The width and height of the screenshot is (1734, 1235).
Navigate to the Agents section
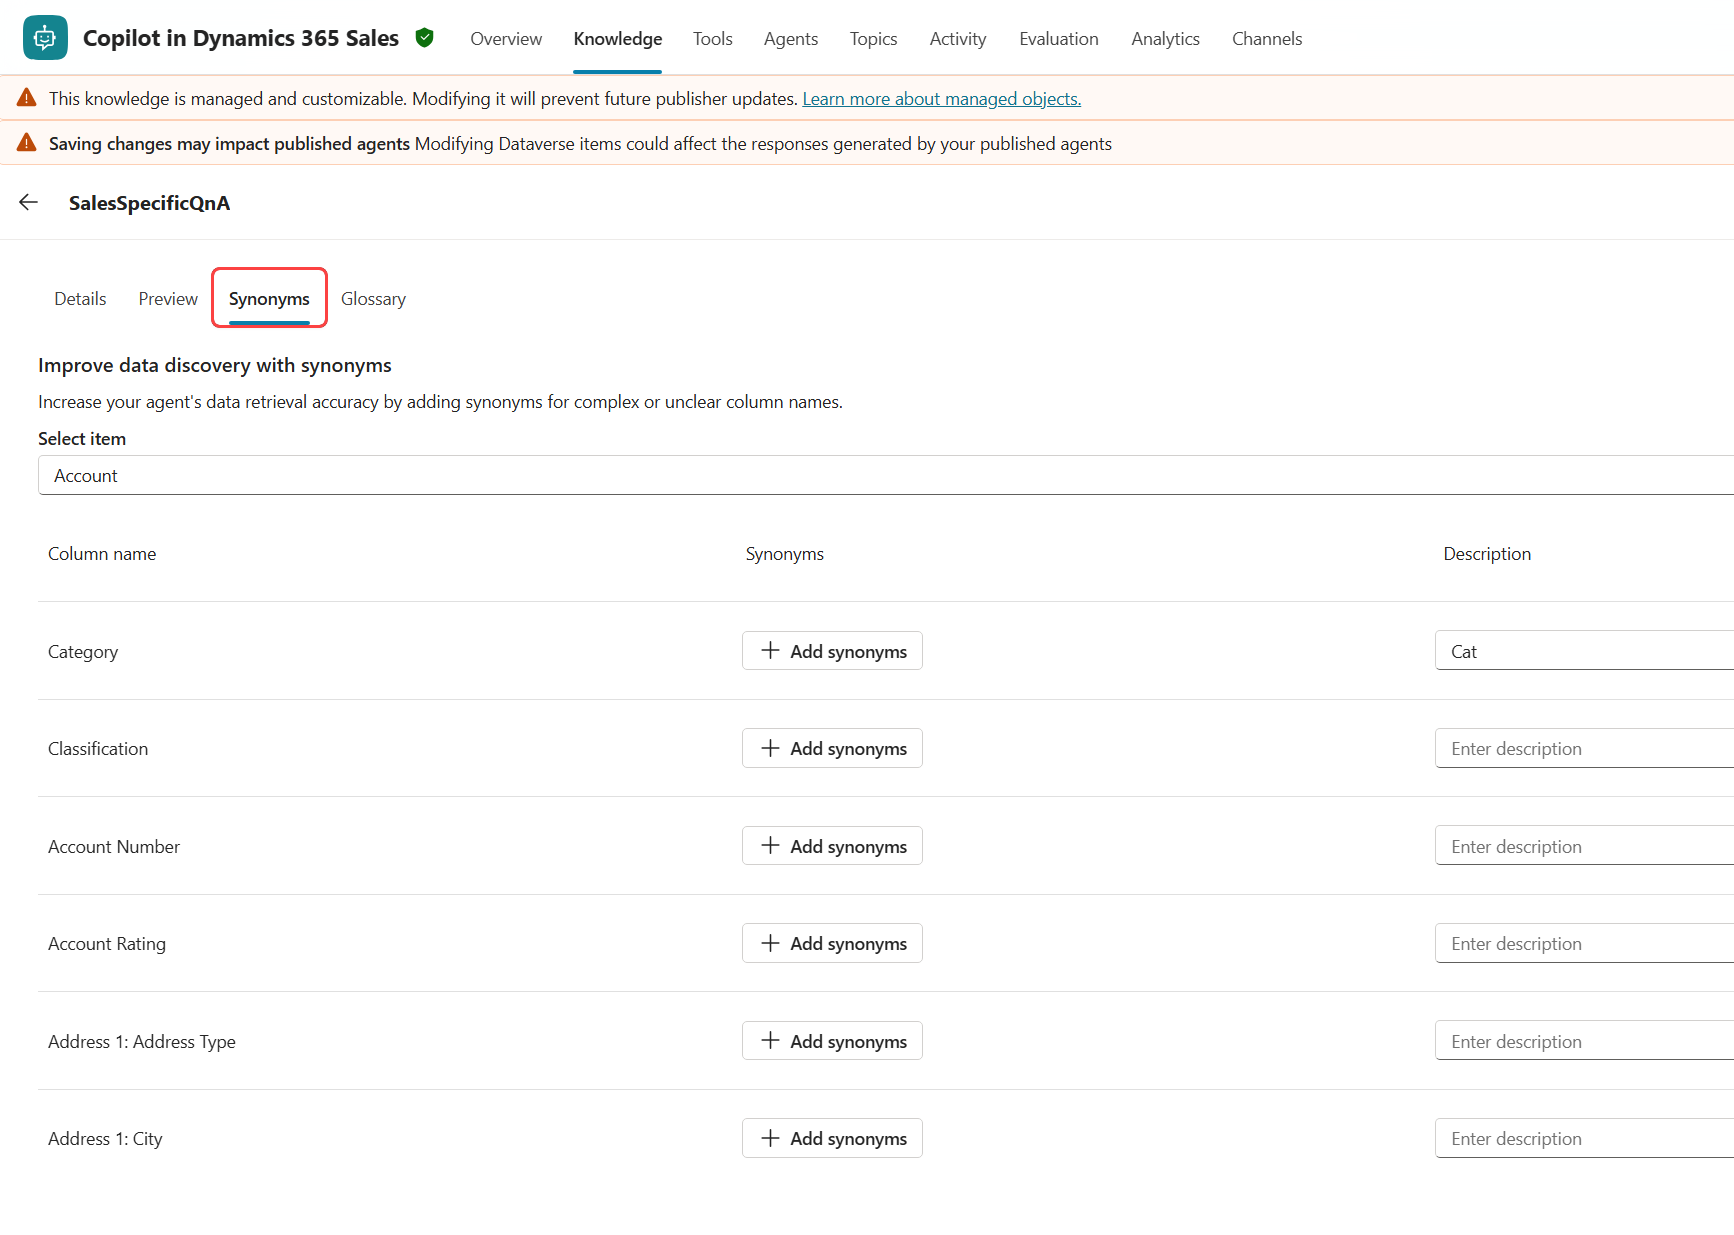(790, 38)
